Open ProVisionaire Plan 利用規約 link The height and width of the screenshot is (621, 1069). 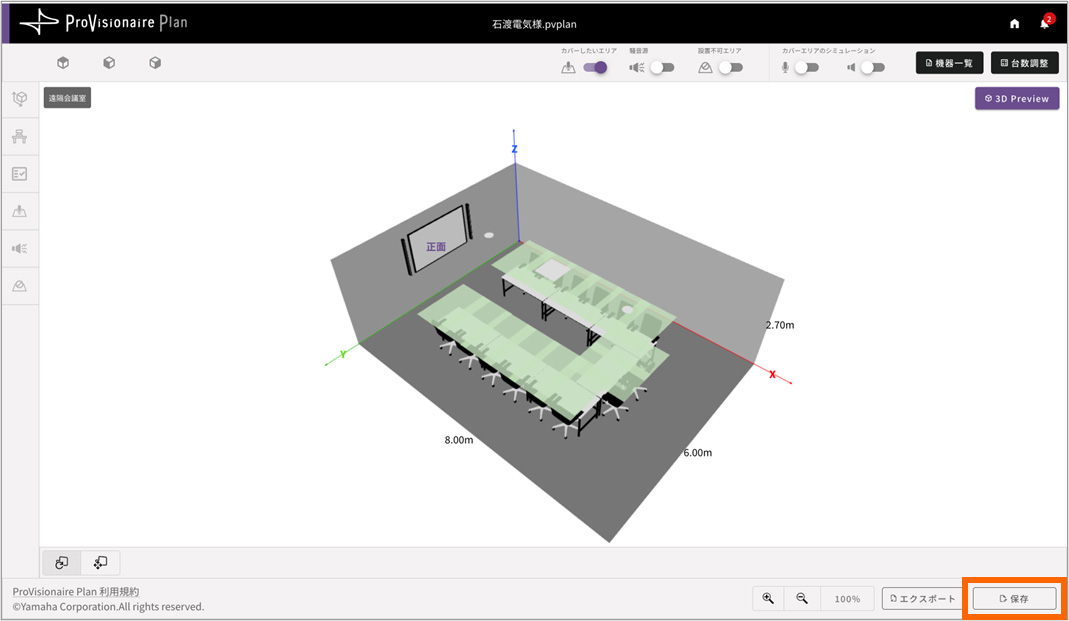point(76,592)
